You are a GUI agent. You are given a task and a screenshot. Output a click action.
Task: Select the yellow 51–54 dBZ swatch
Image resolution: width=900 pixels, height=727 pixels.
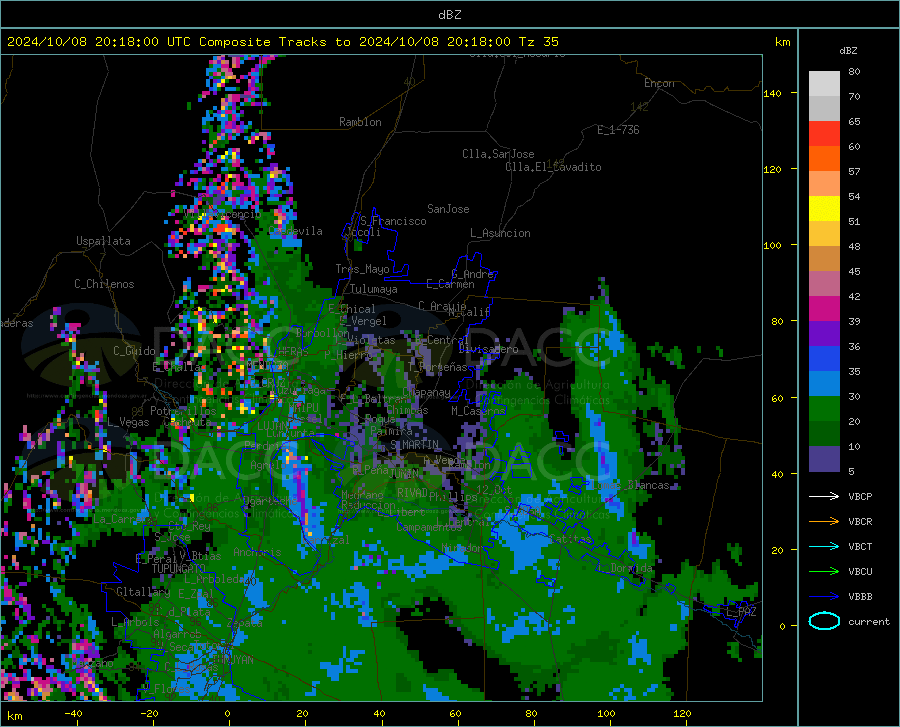824,209
